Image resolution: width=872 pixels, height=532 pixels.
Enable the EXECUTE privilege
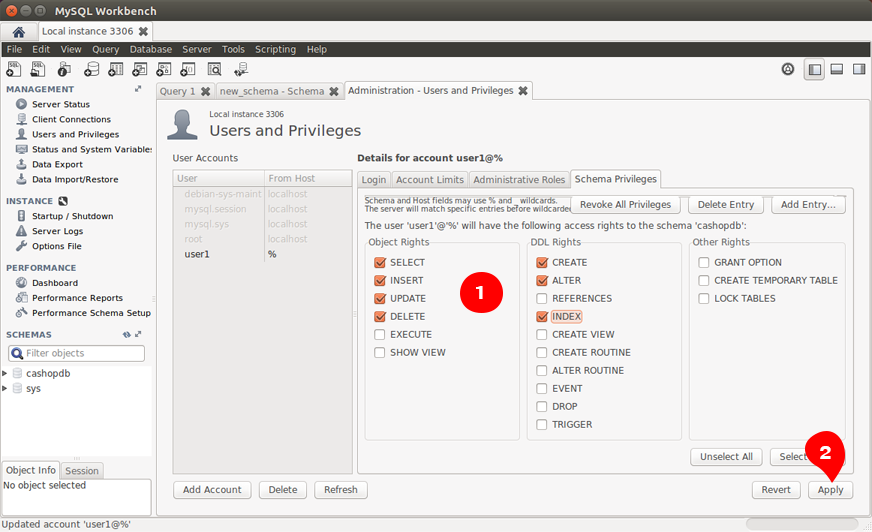tap(380, 335)
